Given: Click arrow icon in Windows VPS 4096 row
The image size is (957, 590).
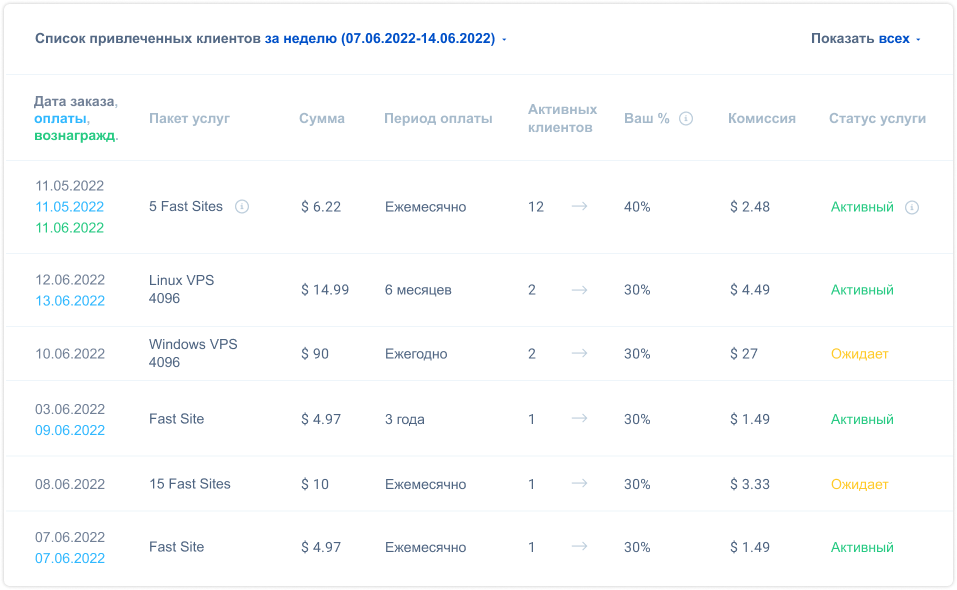Looking at the screenshot, I should point(579,353).
